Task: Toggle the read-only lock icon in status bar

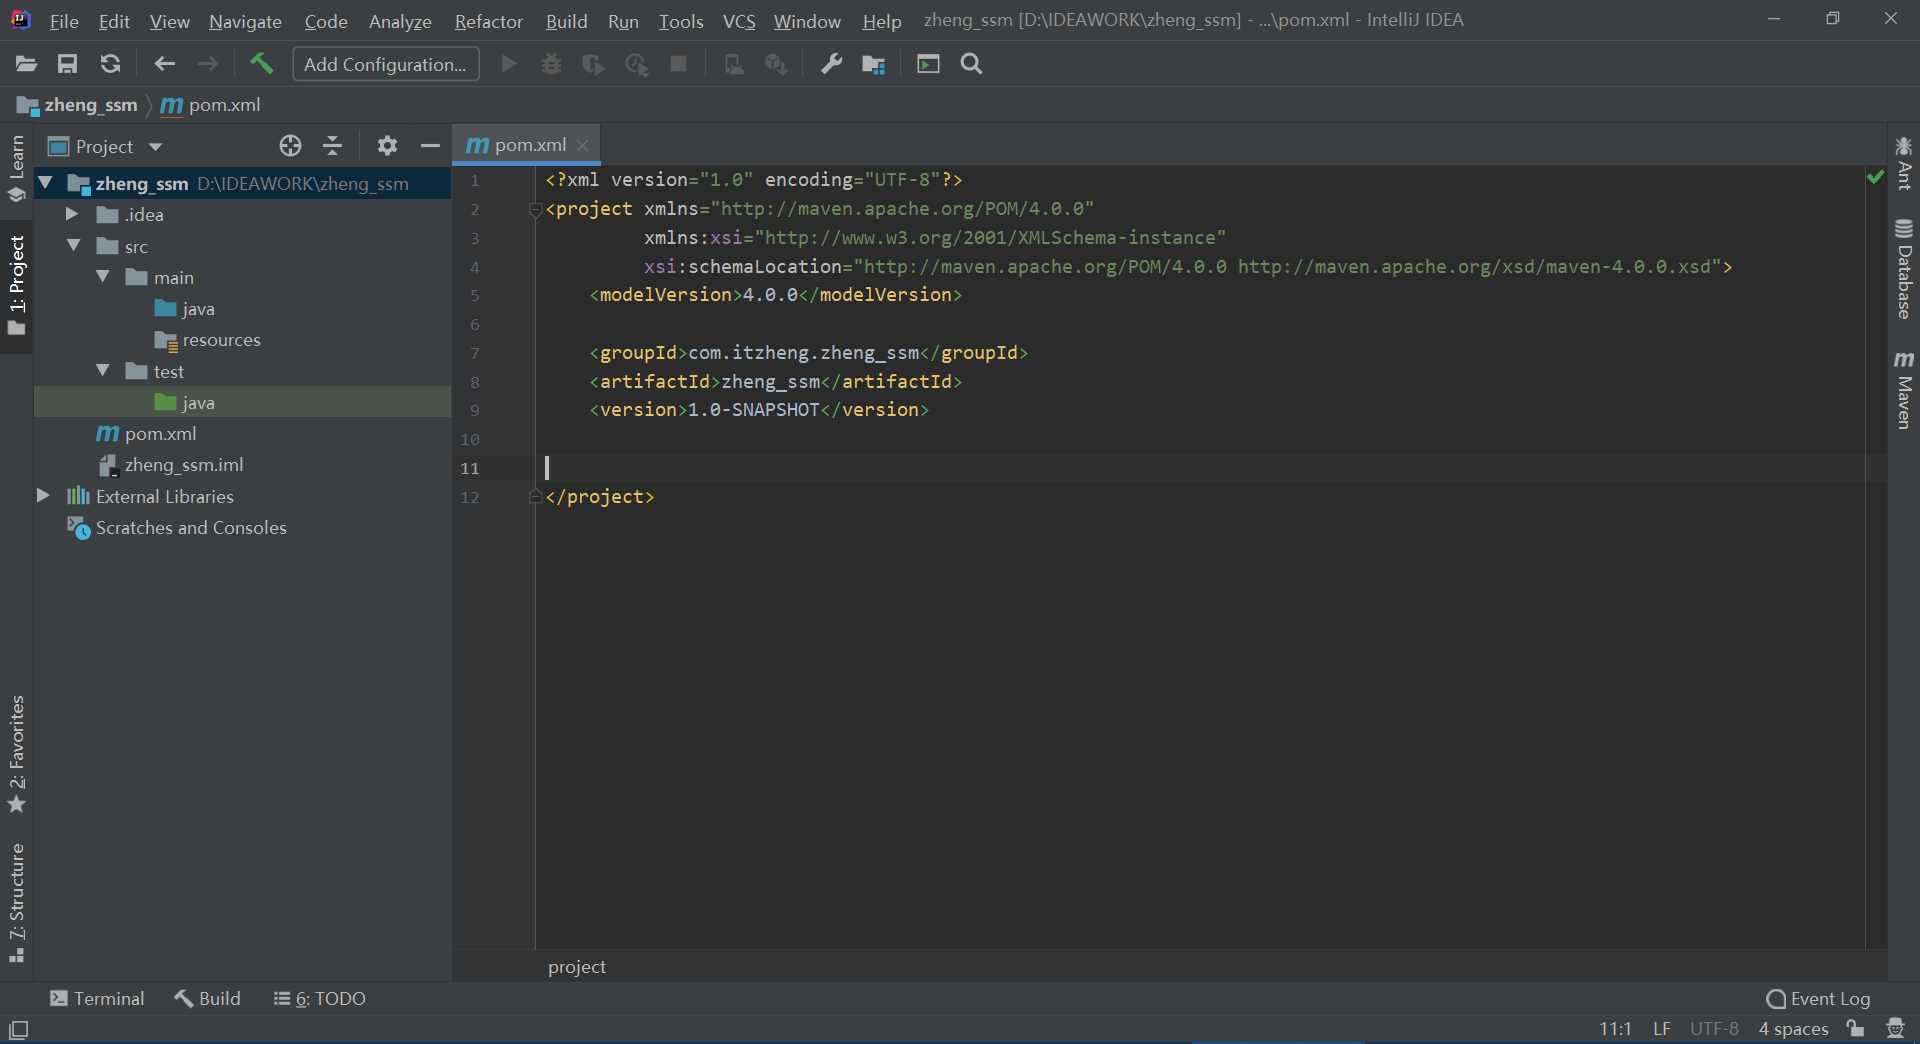Action: click(x=1856, y=1028)
